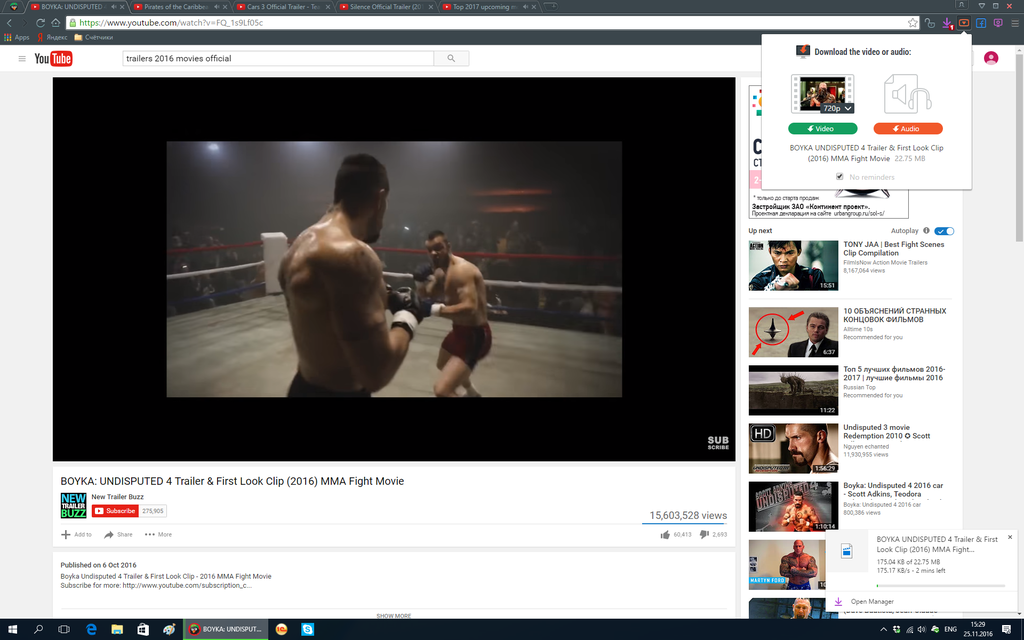Open the More actions menu below video

[x=158, y=535]
